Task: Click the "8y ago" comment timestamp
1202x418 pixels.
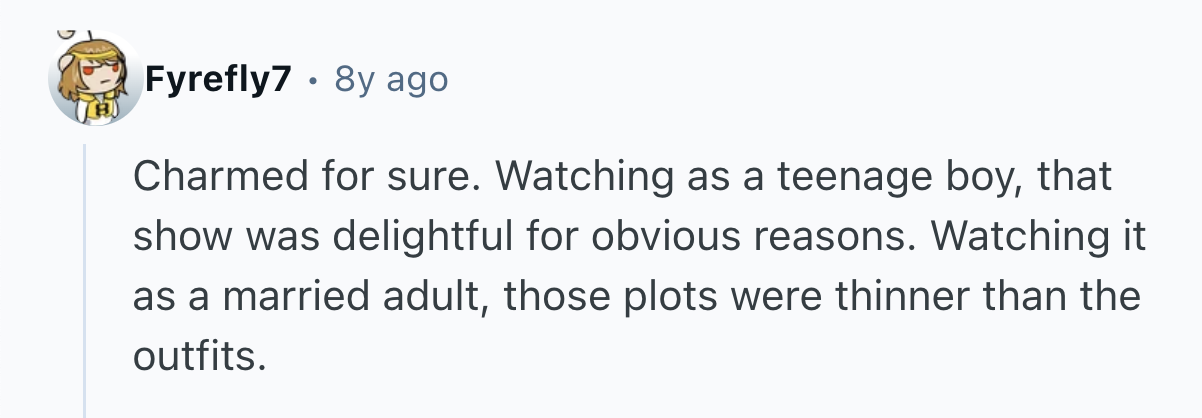Action: (391, 80)
